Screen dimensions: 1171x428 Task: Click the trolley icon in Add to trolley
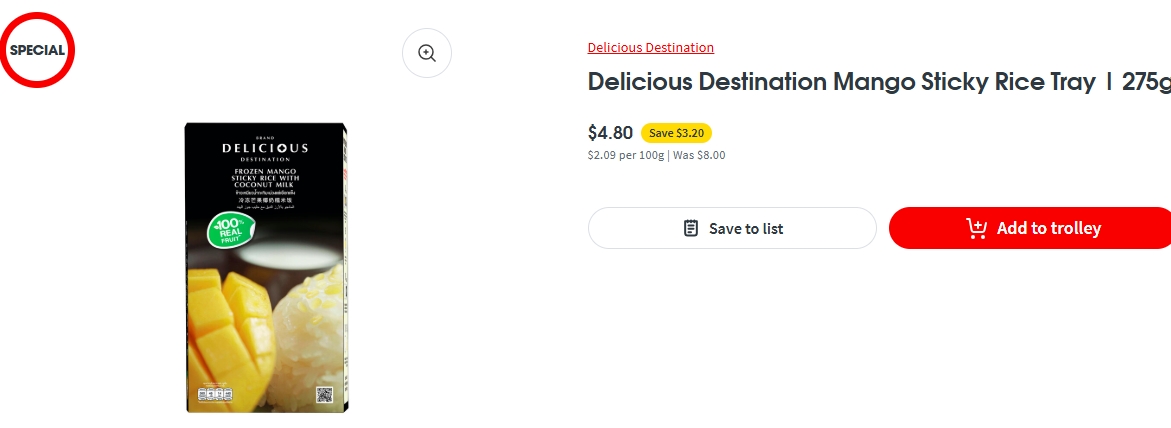[x=976, y=228]
